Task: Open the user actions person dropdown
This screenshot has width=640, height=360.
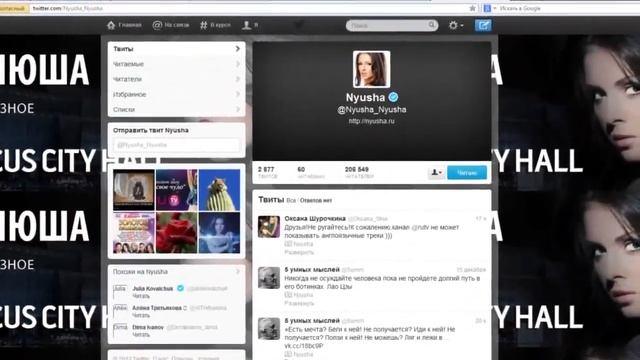Action: (x=436, y=173)
